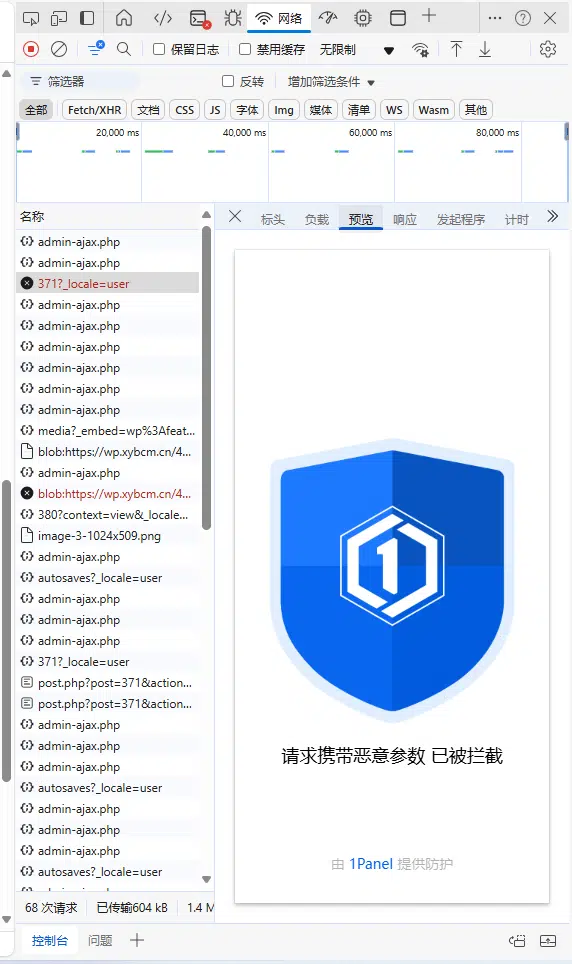Expand 增加筛选条件 dropdown
The height and width of the screenshot is (964, 572).
coord(331,82)
